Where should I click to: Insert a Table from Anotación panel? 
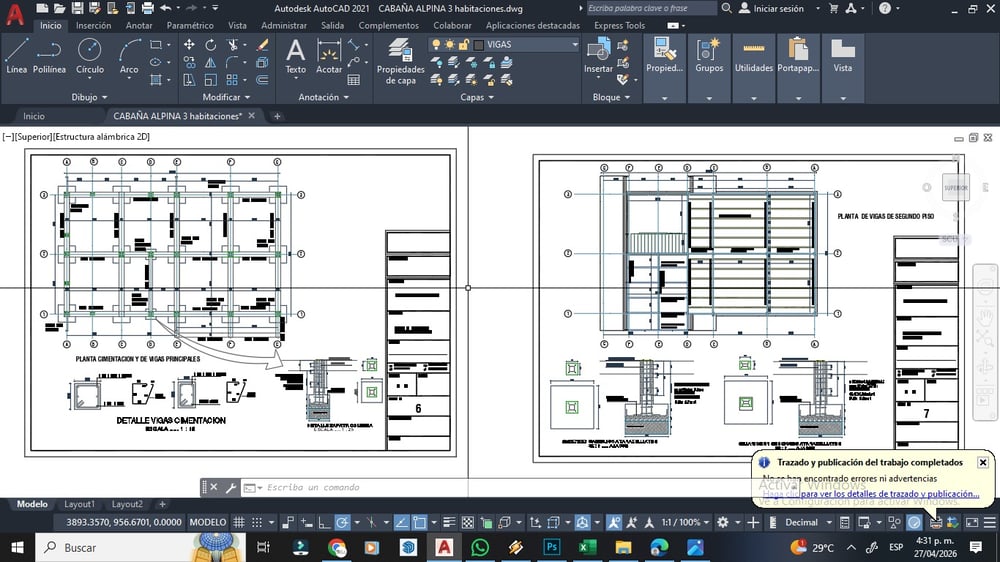353,80
